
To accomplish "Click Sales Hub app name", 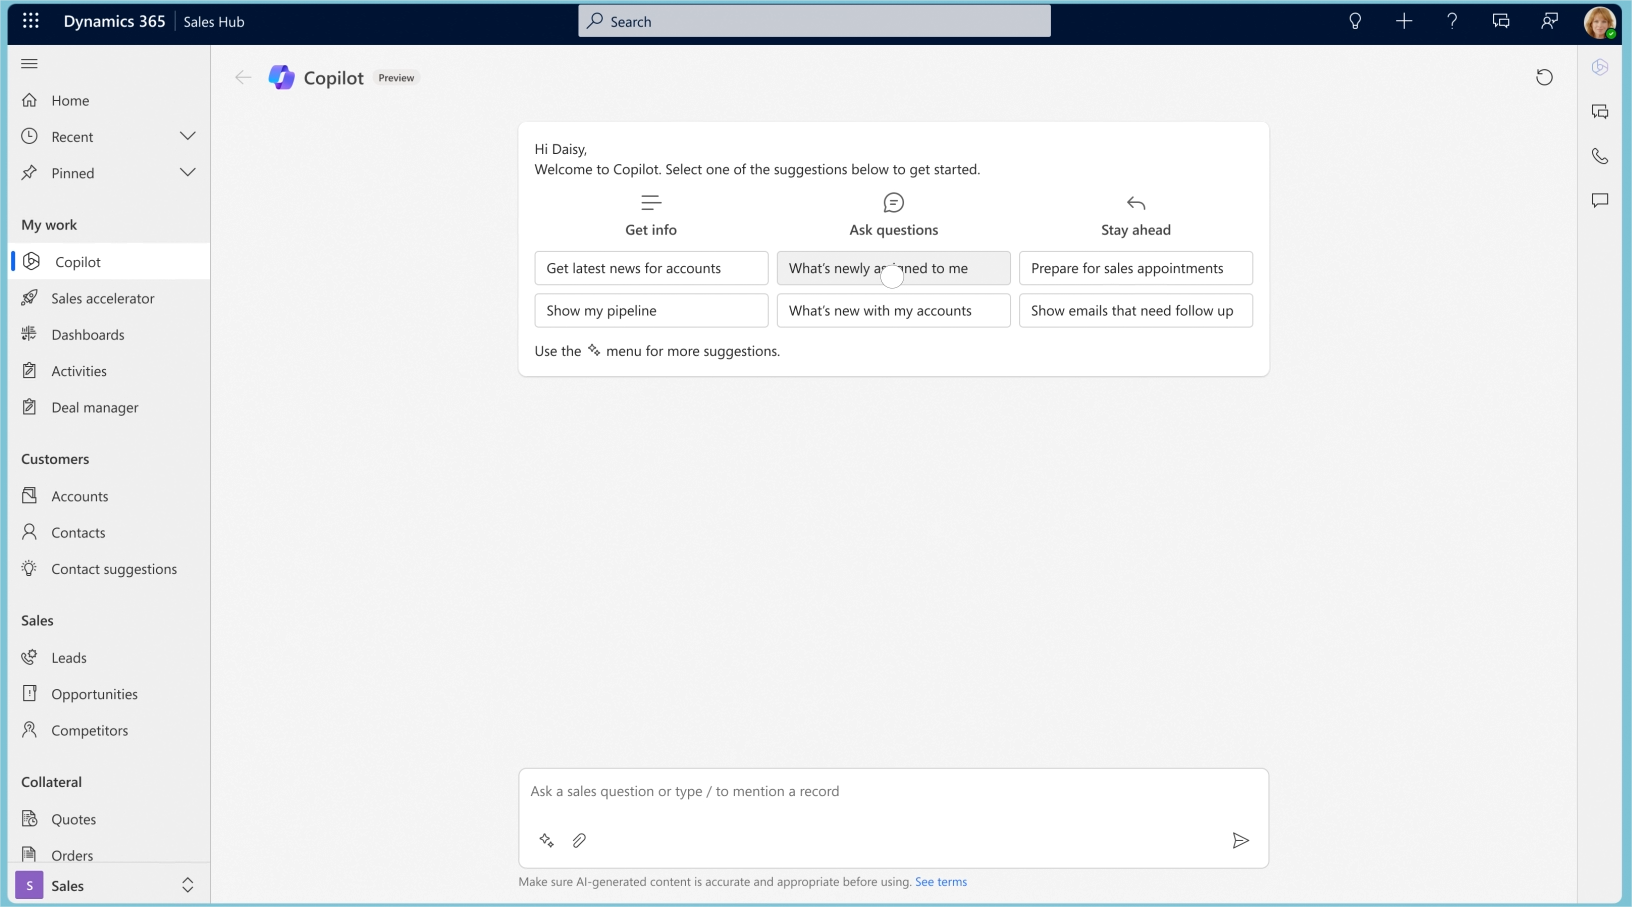I will point(214,21).
